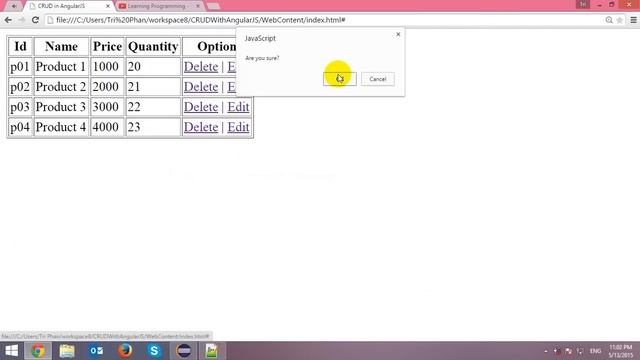This screenshot has width=640, height=360.
Task: Launch Firefox from the taskbar
Action: click(x=125, y=351)
